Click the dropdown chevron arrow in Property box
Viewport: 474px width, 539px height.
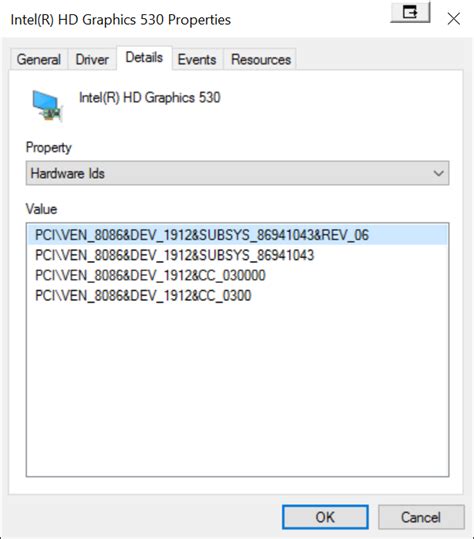coord(438,173)
